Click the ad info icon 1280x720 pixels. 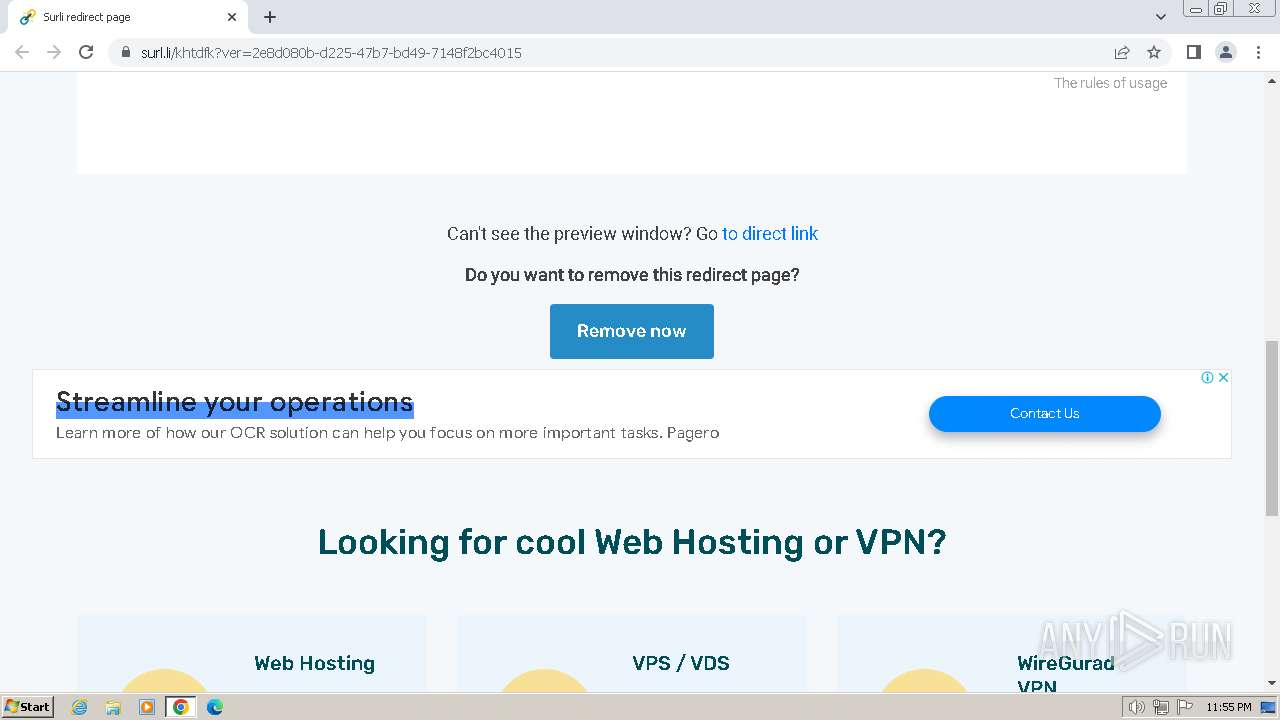click(x=1207, y=378)
